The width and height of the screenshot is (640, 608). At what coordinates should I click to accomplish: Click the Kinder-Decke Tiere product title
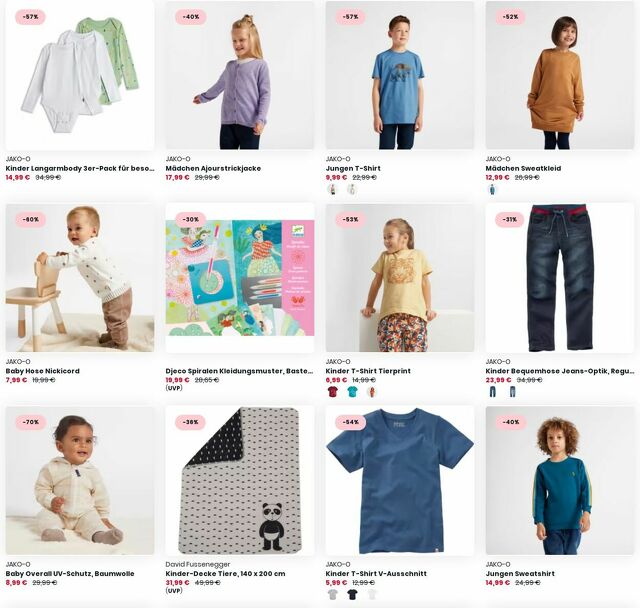point(225,573)
